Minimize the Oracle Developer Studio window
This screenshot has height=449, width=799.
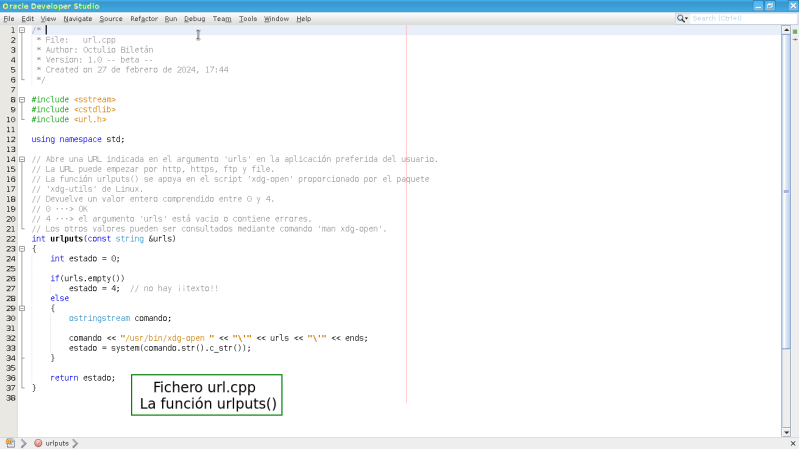758,6
